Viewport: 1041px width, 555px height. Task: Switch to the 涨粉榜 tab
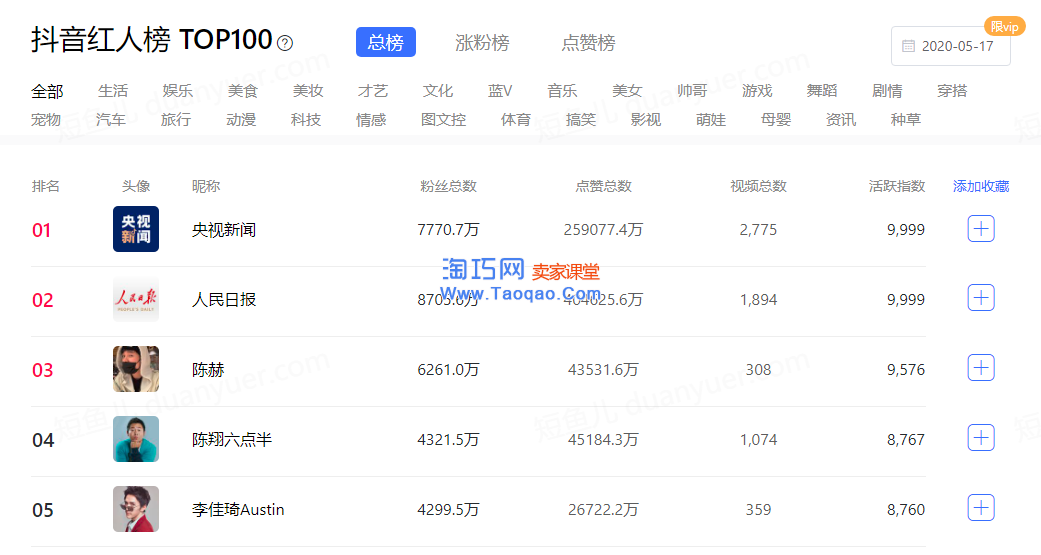click(482, 42)
